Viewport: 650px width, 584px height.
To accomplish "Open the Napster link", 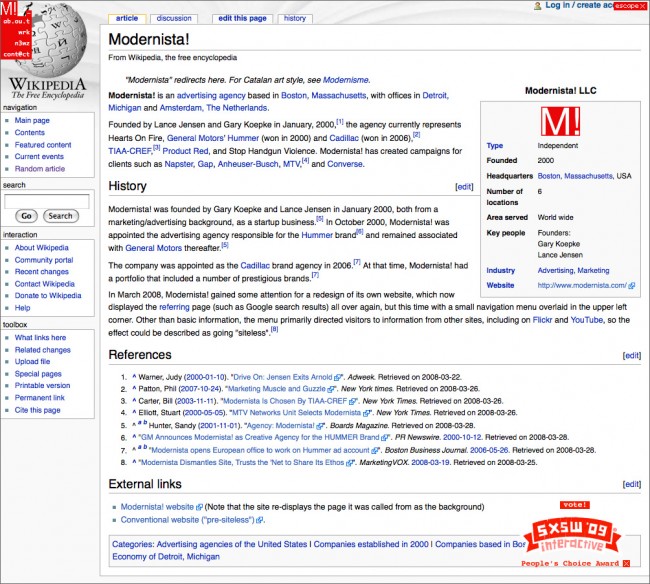I will (x=179, y=164).
